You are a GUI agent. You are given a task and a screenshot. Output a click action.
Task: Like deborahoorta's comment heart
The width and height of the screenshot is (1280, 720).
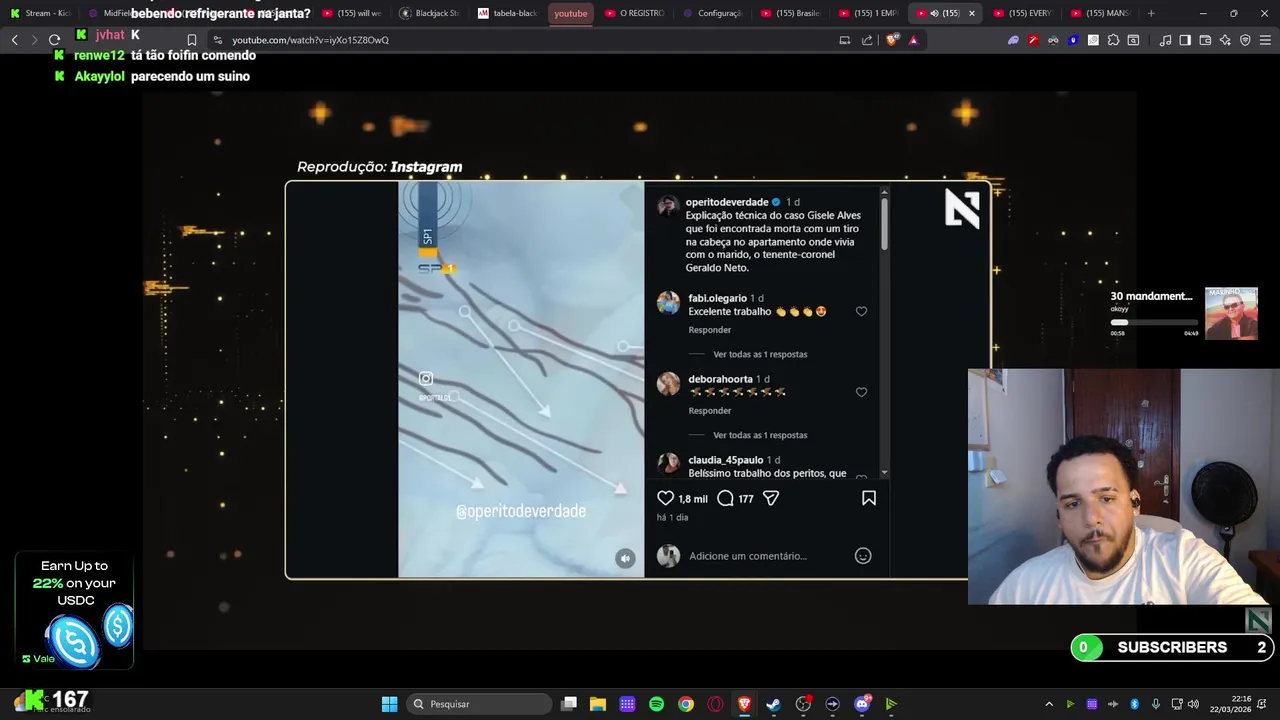(x=861, y=393)
